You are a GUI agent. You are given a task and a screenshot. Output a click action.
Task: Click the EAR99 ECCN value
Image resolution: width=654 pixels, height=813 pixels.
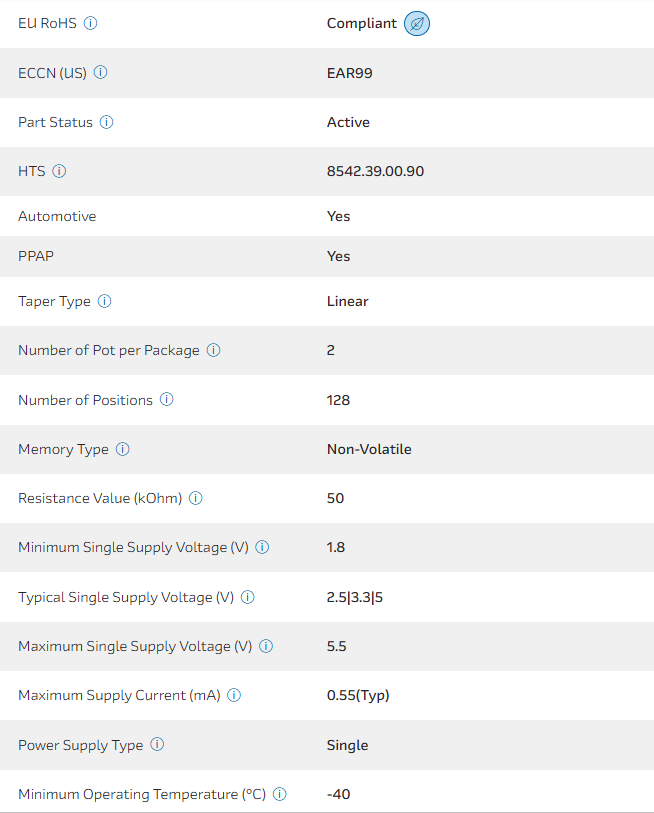click(x=350, y=73)
